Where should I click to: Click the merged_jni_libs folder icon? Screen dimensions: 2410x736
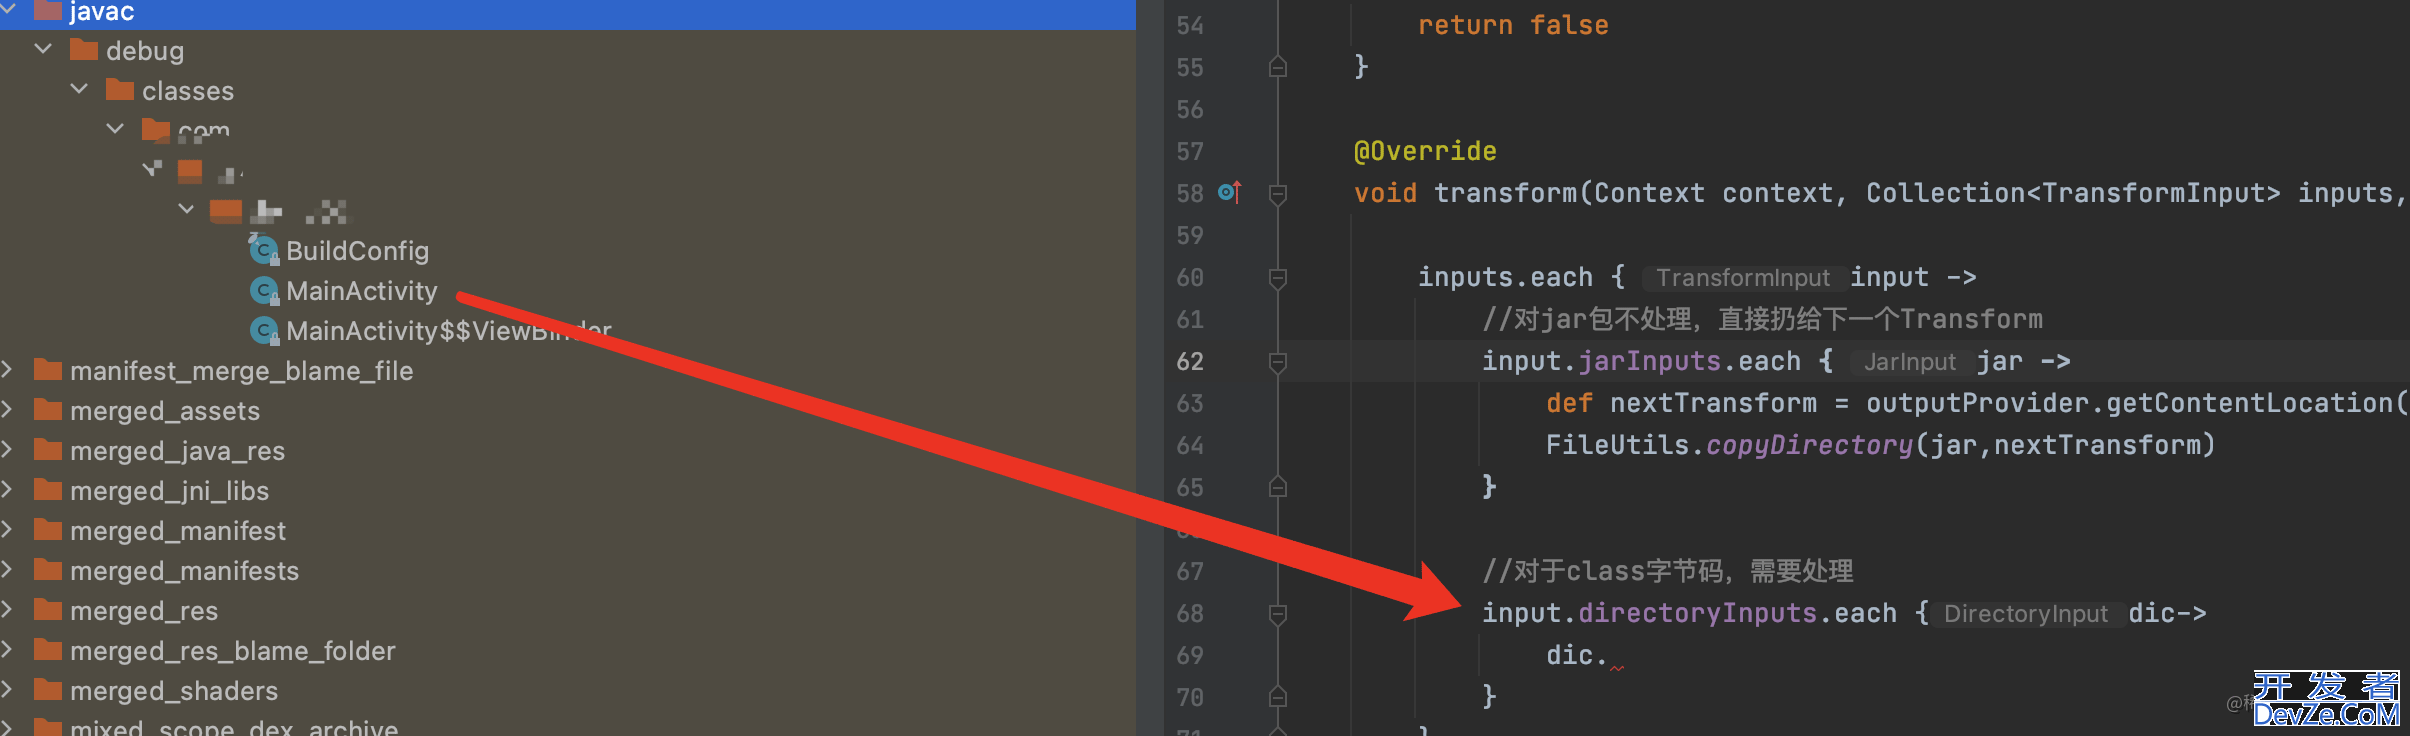[48, 490]
